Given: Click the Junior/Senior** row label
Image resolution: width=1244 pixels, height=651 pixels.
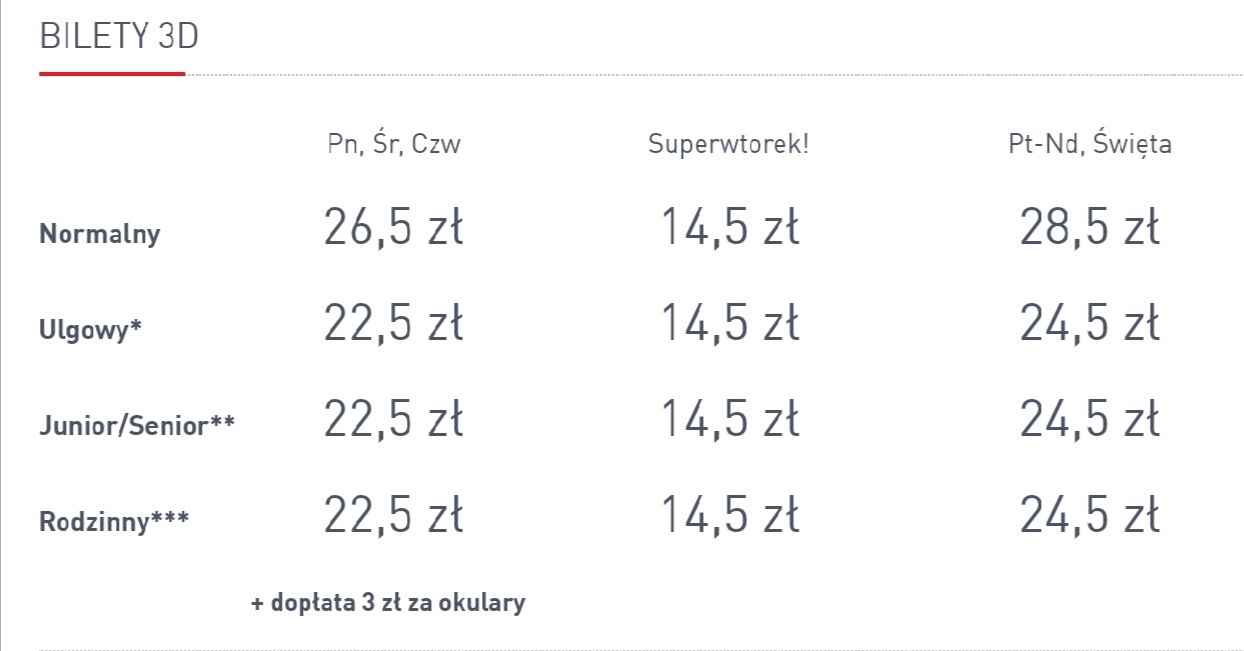Looking at the screenshot, I should [137, 425].
